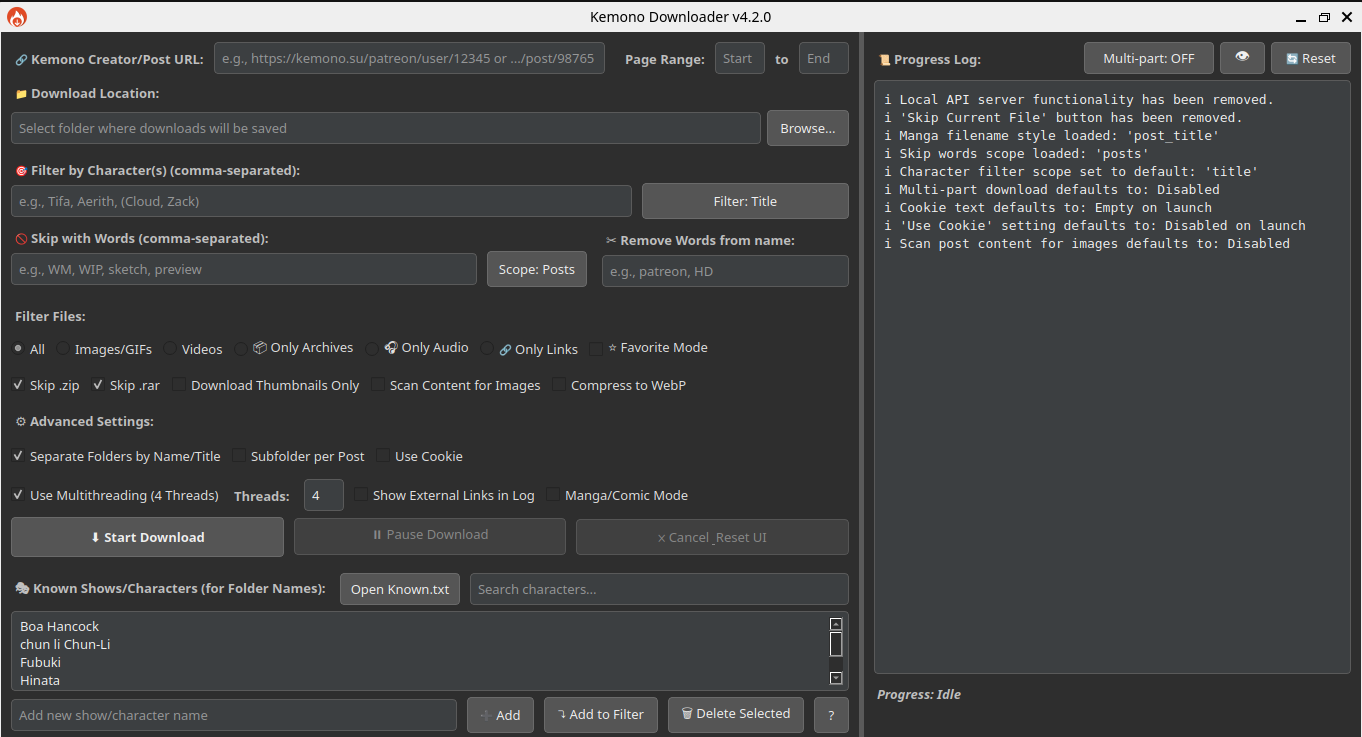Open the Filter: Title selector
1362x737 pixels.
click(744, 201)
